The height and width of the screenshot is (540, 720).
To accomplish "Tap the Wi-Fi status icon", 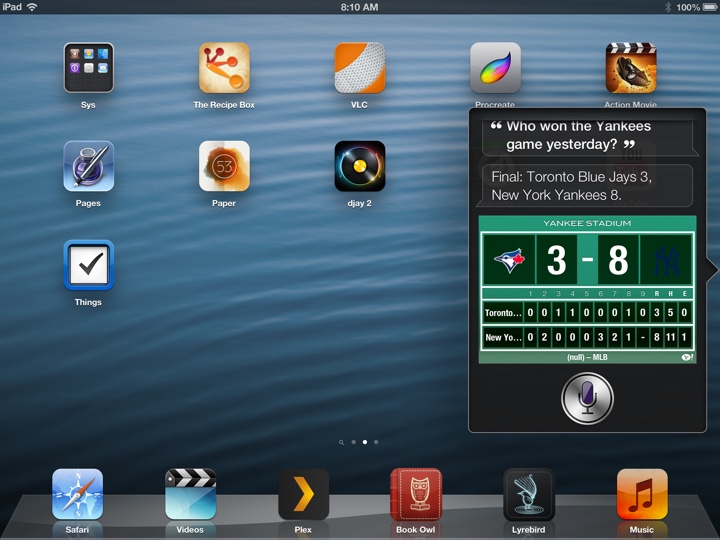I will (32, 7).
